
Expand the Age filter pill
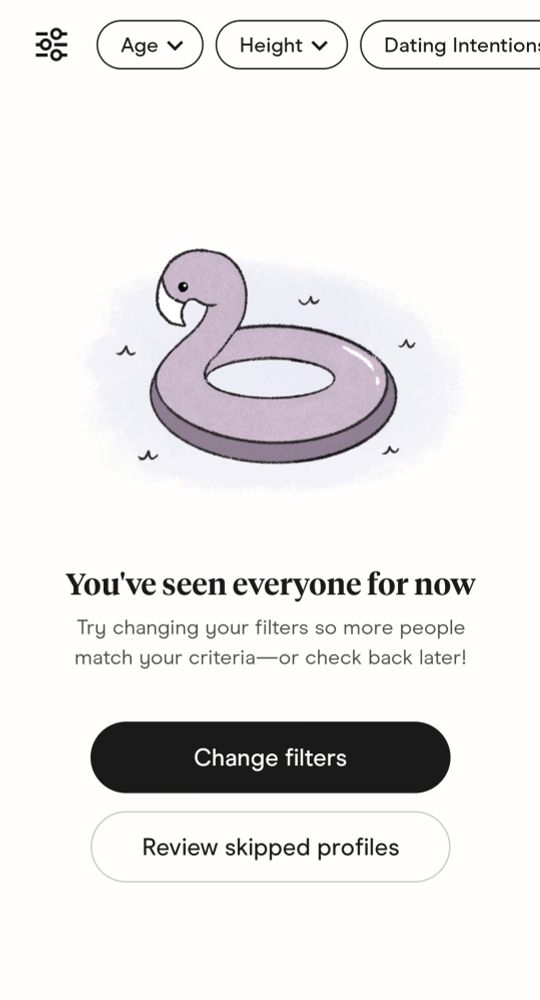pos(150,45)
